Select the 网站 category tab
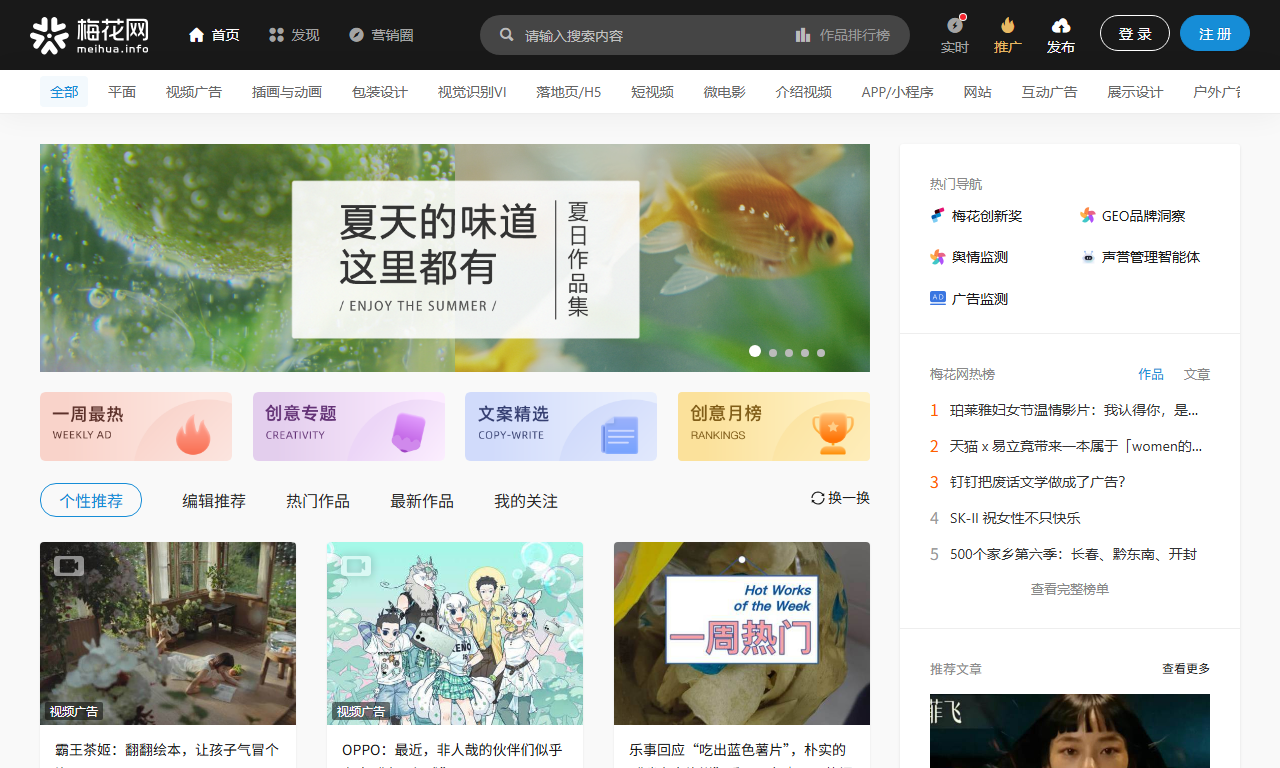Screen dimensions: 1280x768 [x=978, y=92]
